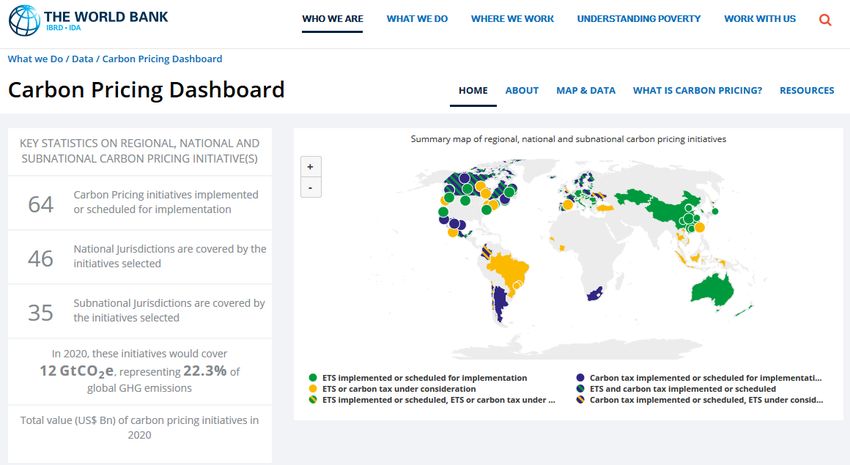This screenshot has height=465, width=850.
Task: Open the WORK WITH US menu
Action: coord(760,18)
